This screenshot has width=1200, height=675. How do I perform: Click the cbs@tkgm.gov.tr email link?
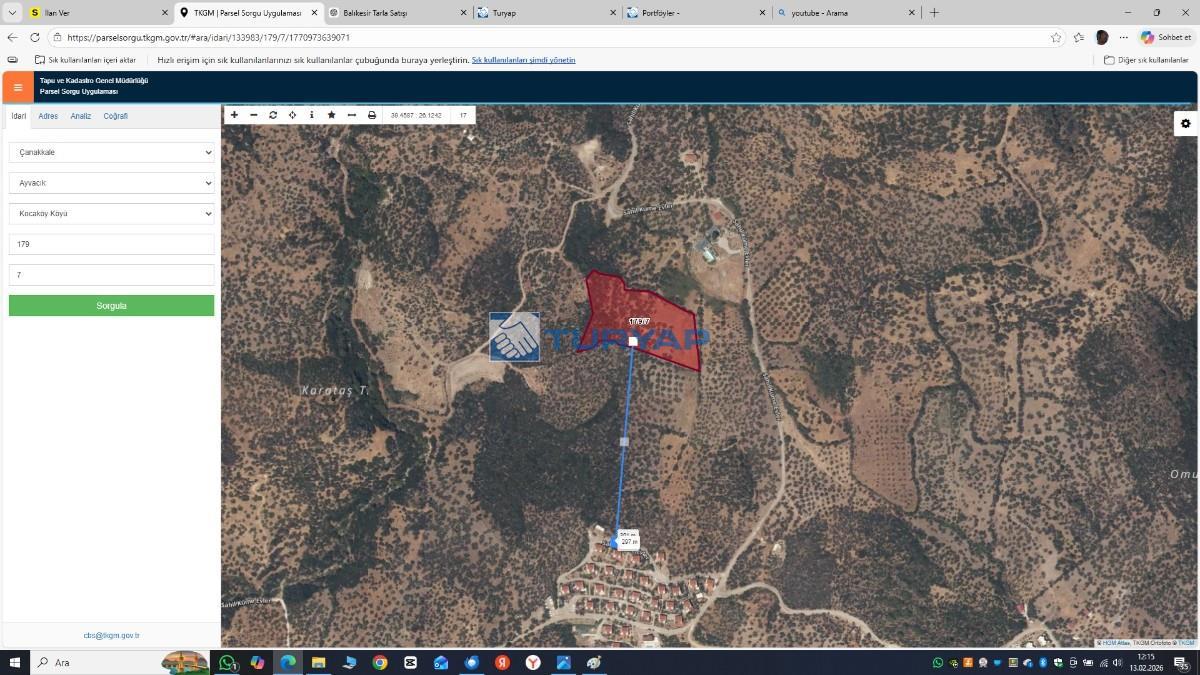click(x=111, y=635)
